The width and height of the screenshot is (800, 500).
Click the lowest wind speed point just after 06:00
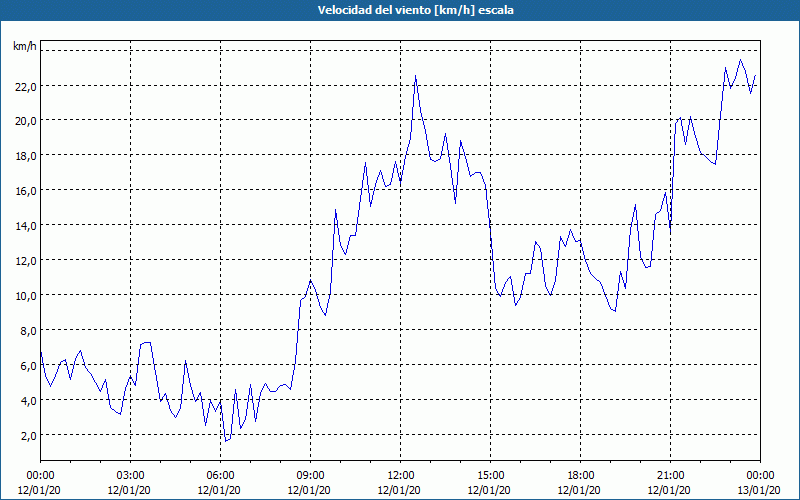[226, 441]
